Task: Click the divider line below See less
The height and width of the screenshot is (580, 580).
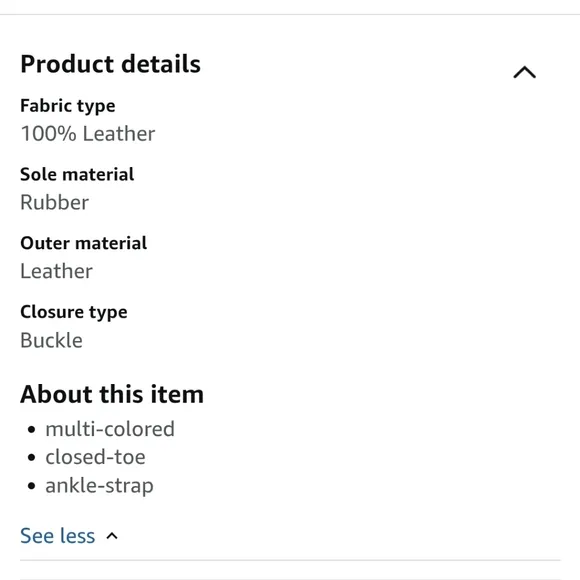Action: pyautogui.click(x=290, y=560)
